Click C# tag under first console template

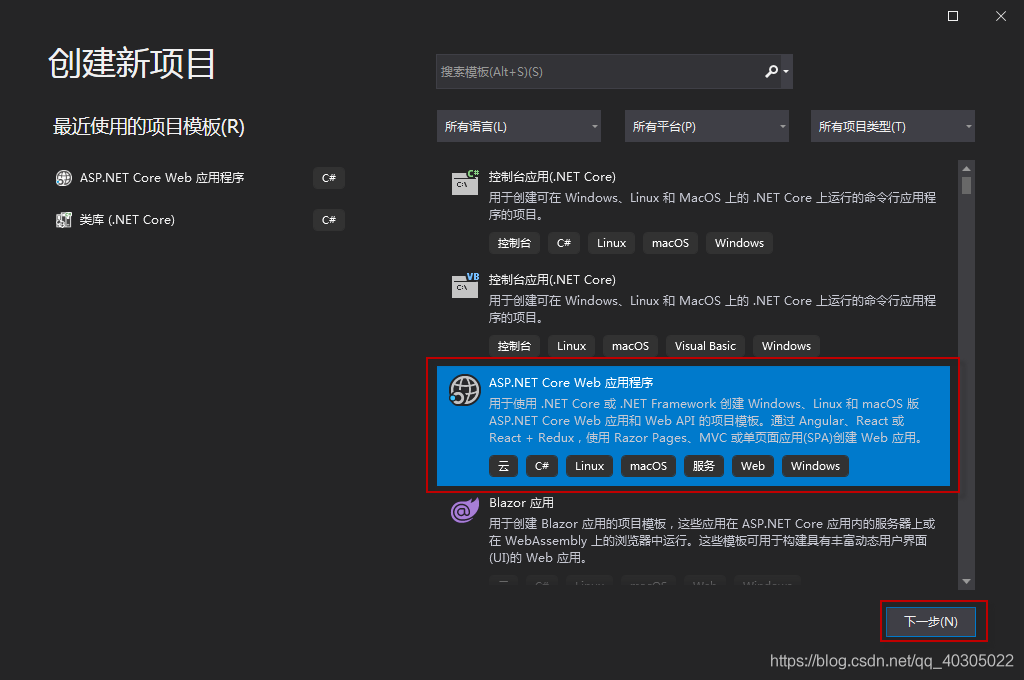pos(564,243)
